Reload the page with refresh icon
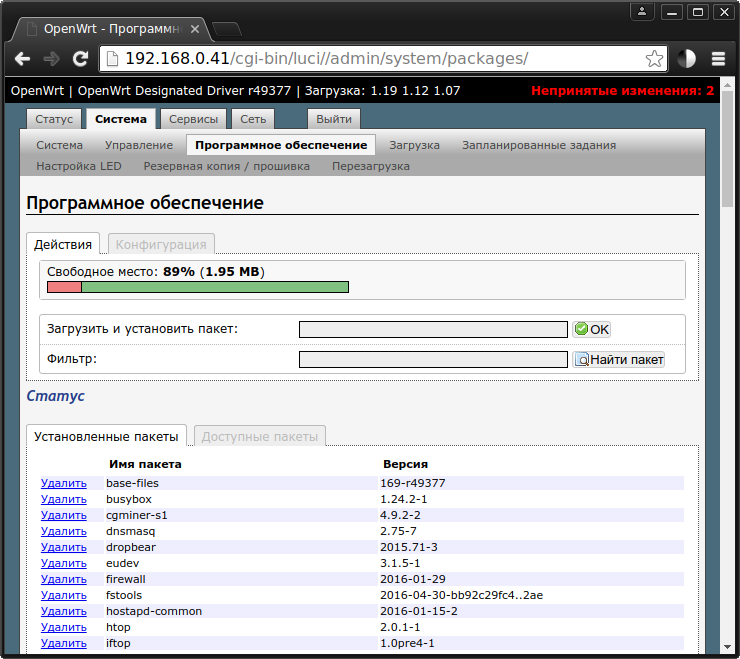 (x=81, y=58)
